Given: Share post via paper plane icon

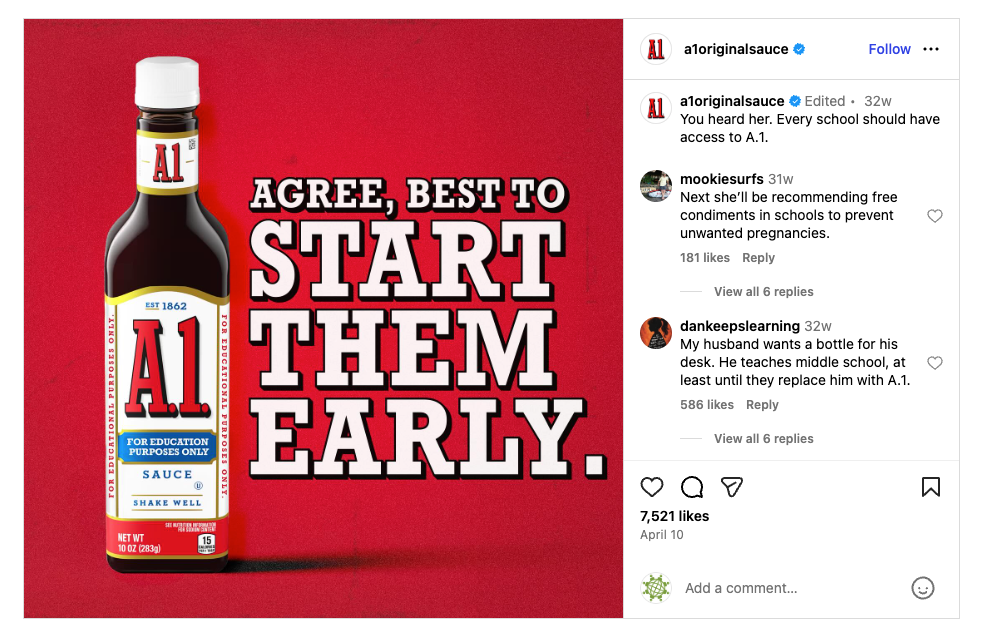Looking at the screenshot, I should (732, 487).
